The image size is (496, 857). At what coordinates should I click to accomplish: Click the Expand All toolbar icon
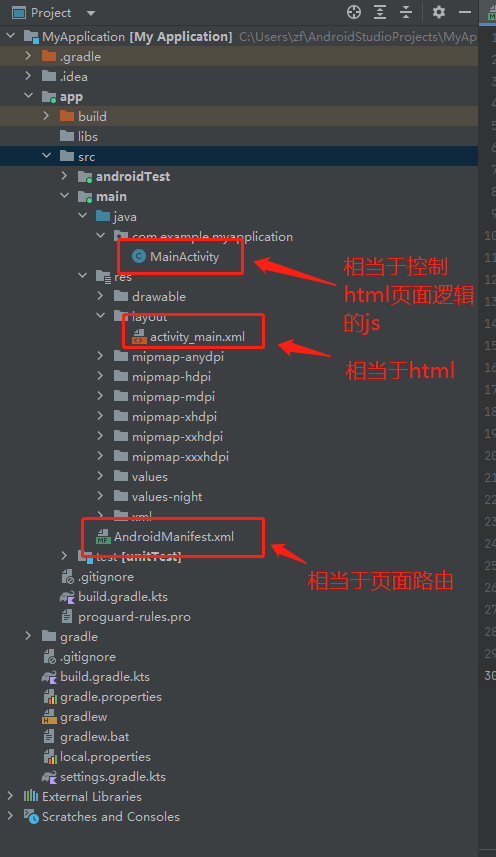[380, 12]
